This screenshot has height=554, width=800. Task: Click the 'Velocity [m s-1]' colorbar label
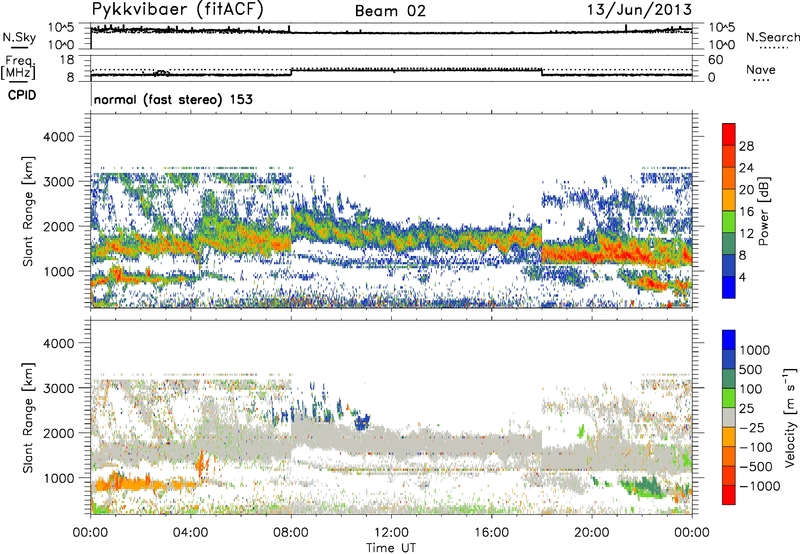[790, 417]
